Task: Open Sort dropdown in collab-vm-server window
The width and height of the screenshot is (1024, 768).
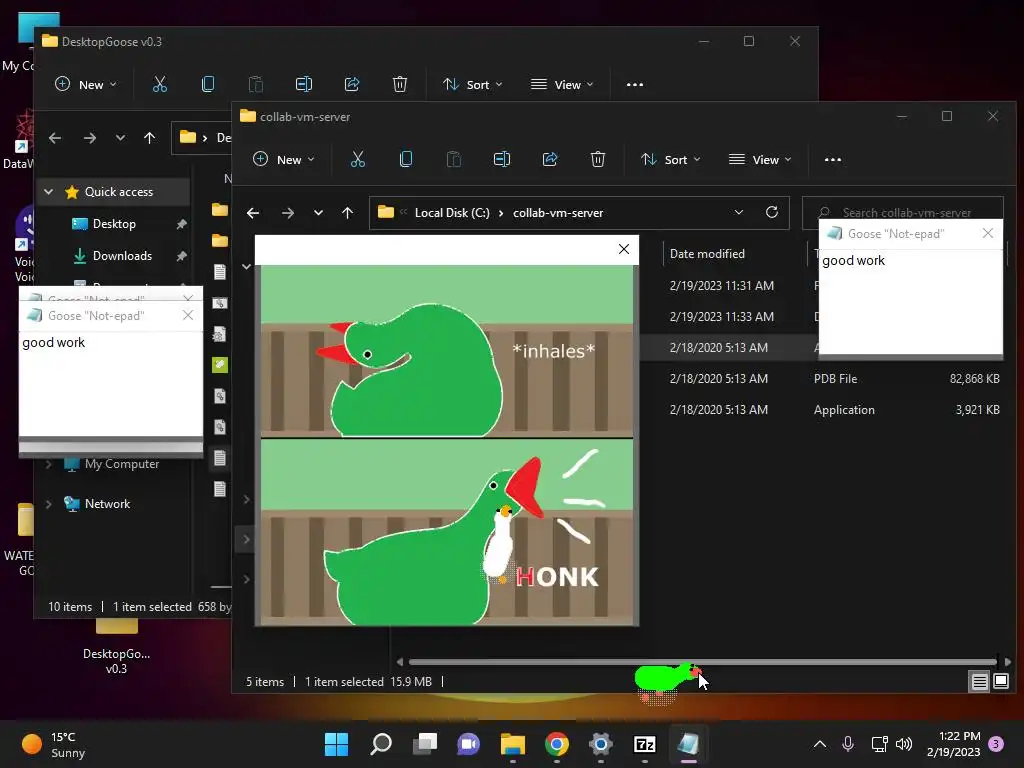Action: 671,159
